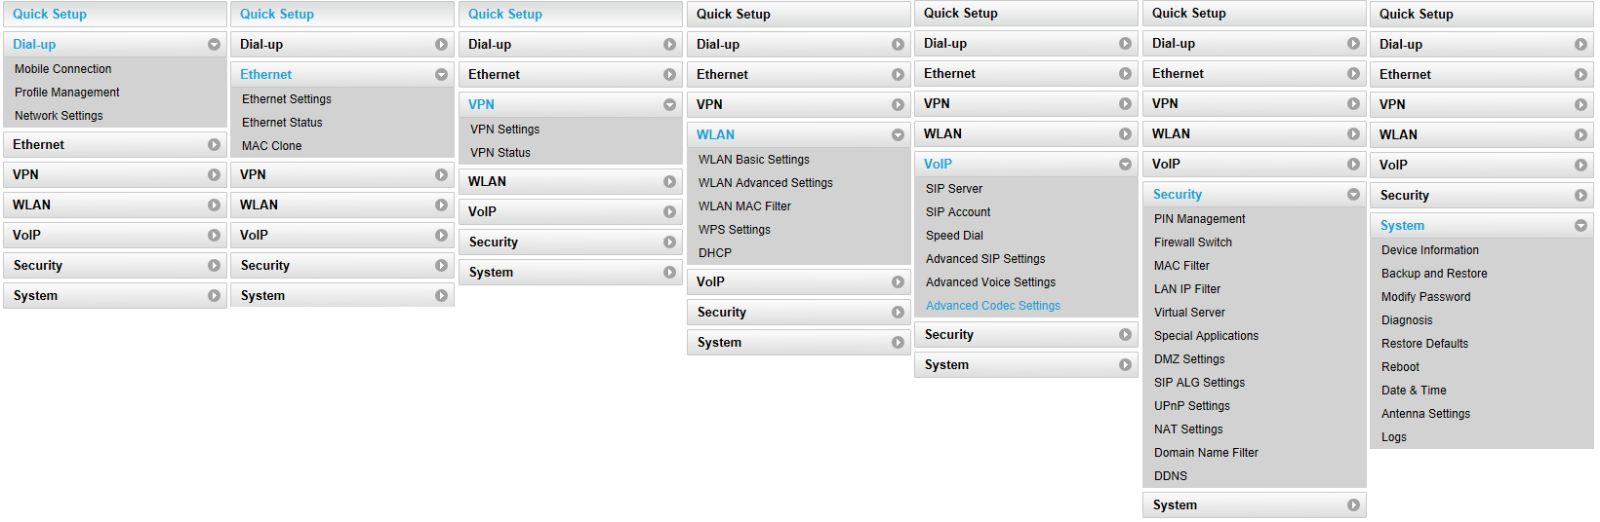Open Backup and Restore page

[1434, 274]
